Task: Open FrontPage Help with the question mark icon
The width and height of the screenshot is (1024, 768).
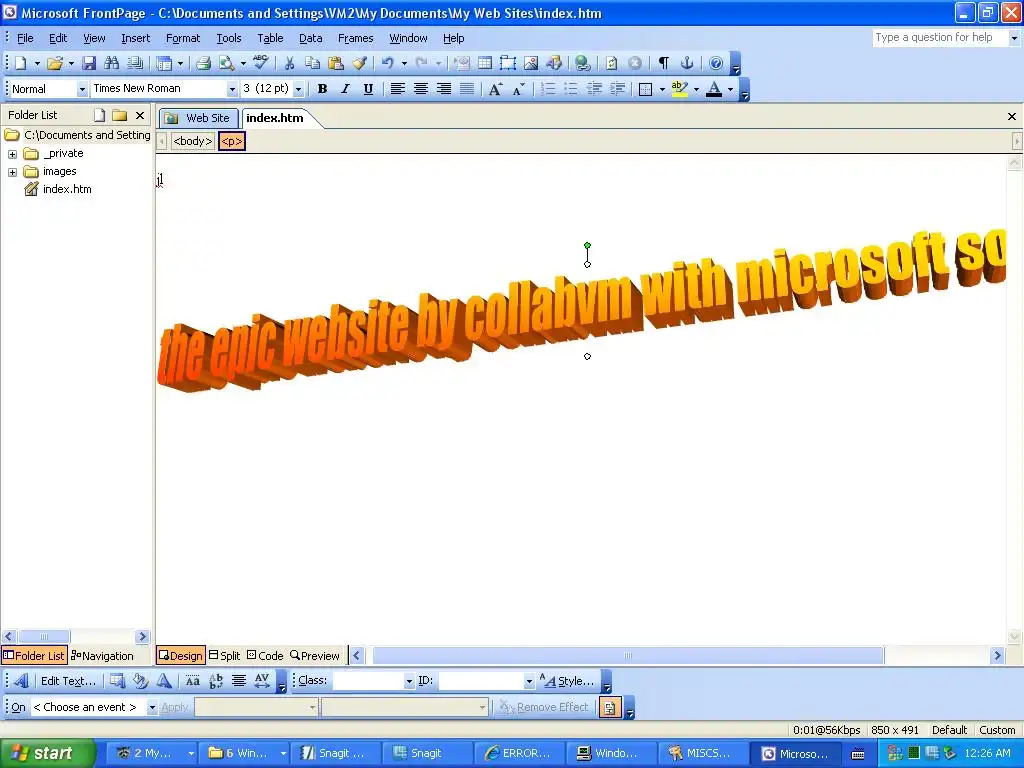Action: pos(716,63)
